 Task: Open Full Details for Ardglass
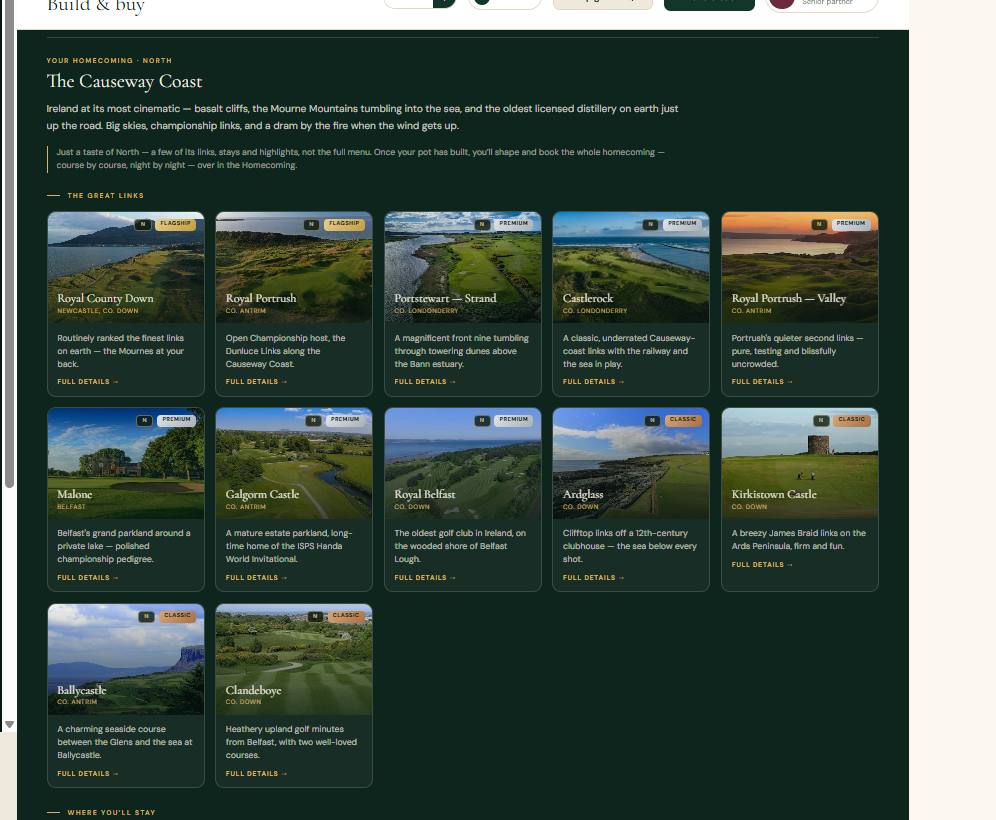(593, 578)
